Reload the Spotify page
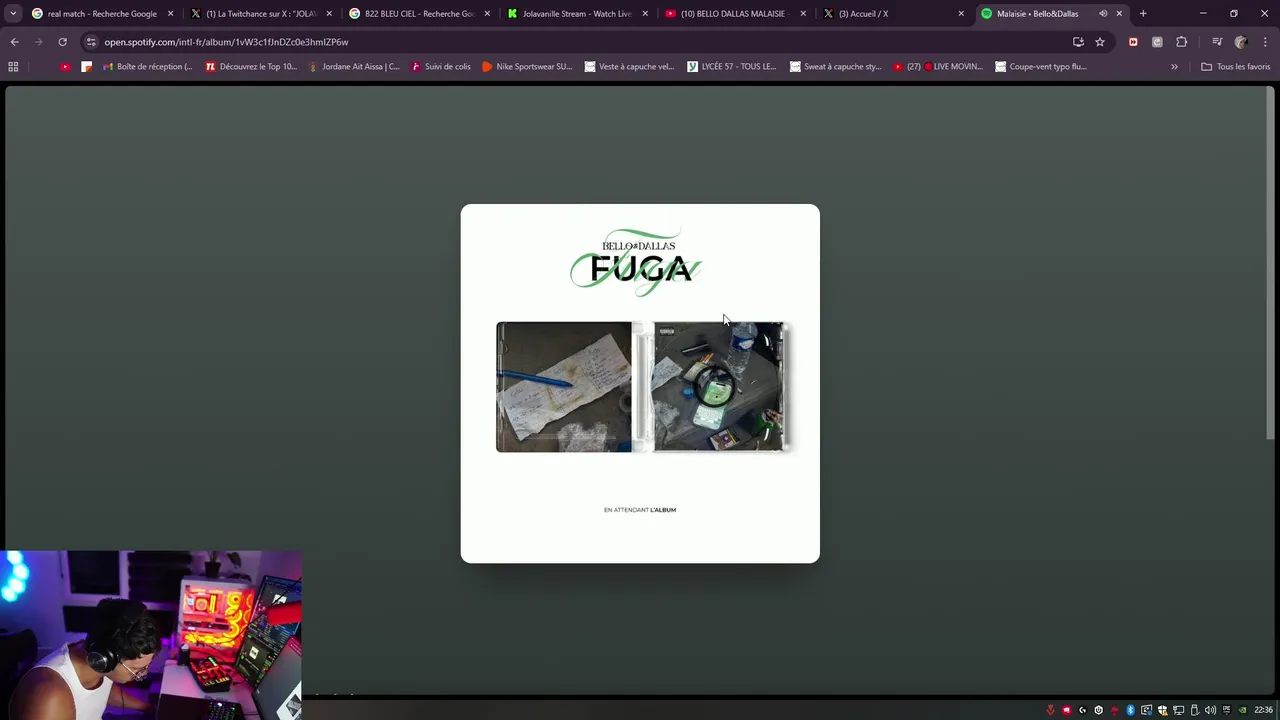Image resolution: width=1280 pixels, height=720 pixels. click(x=62, y=42)
